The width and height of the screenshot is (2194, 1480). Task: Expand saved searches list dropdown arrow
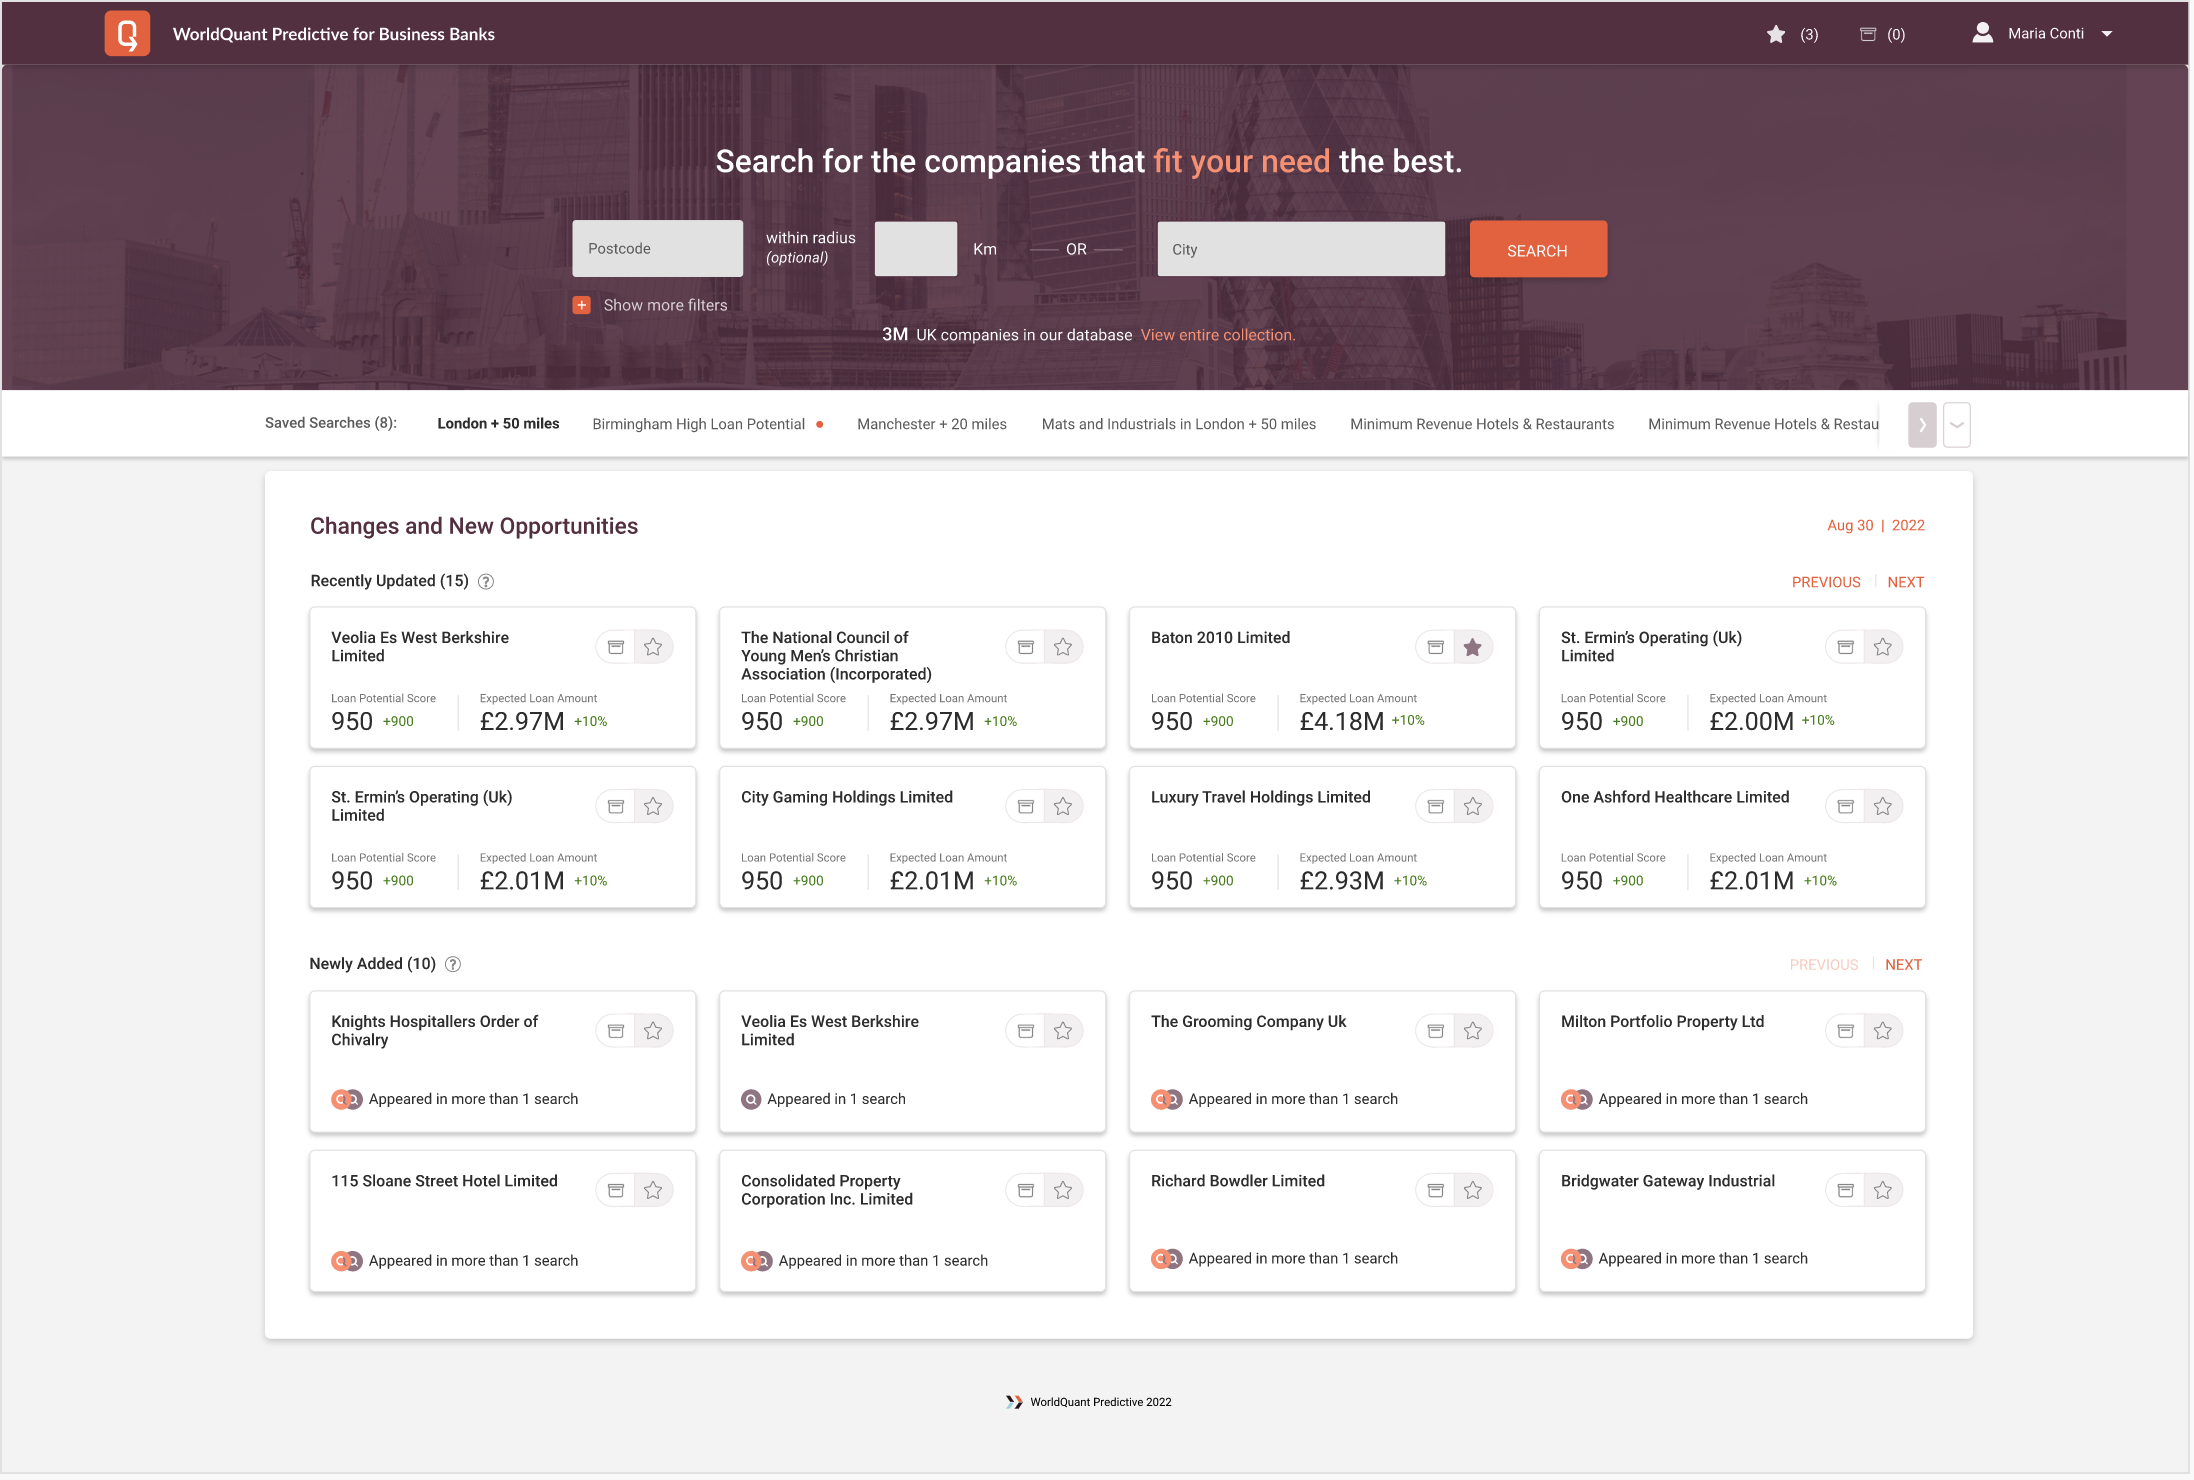[x=1957, y=425]
